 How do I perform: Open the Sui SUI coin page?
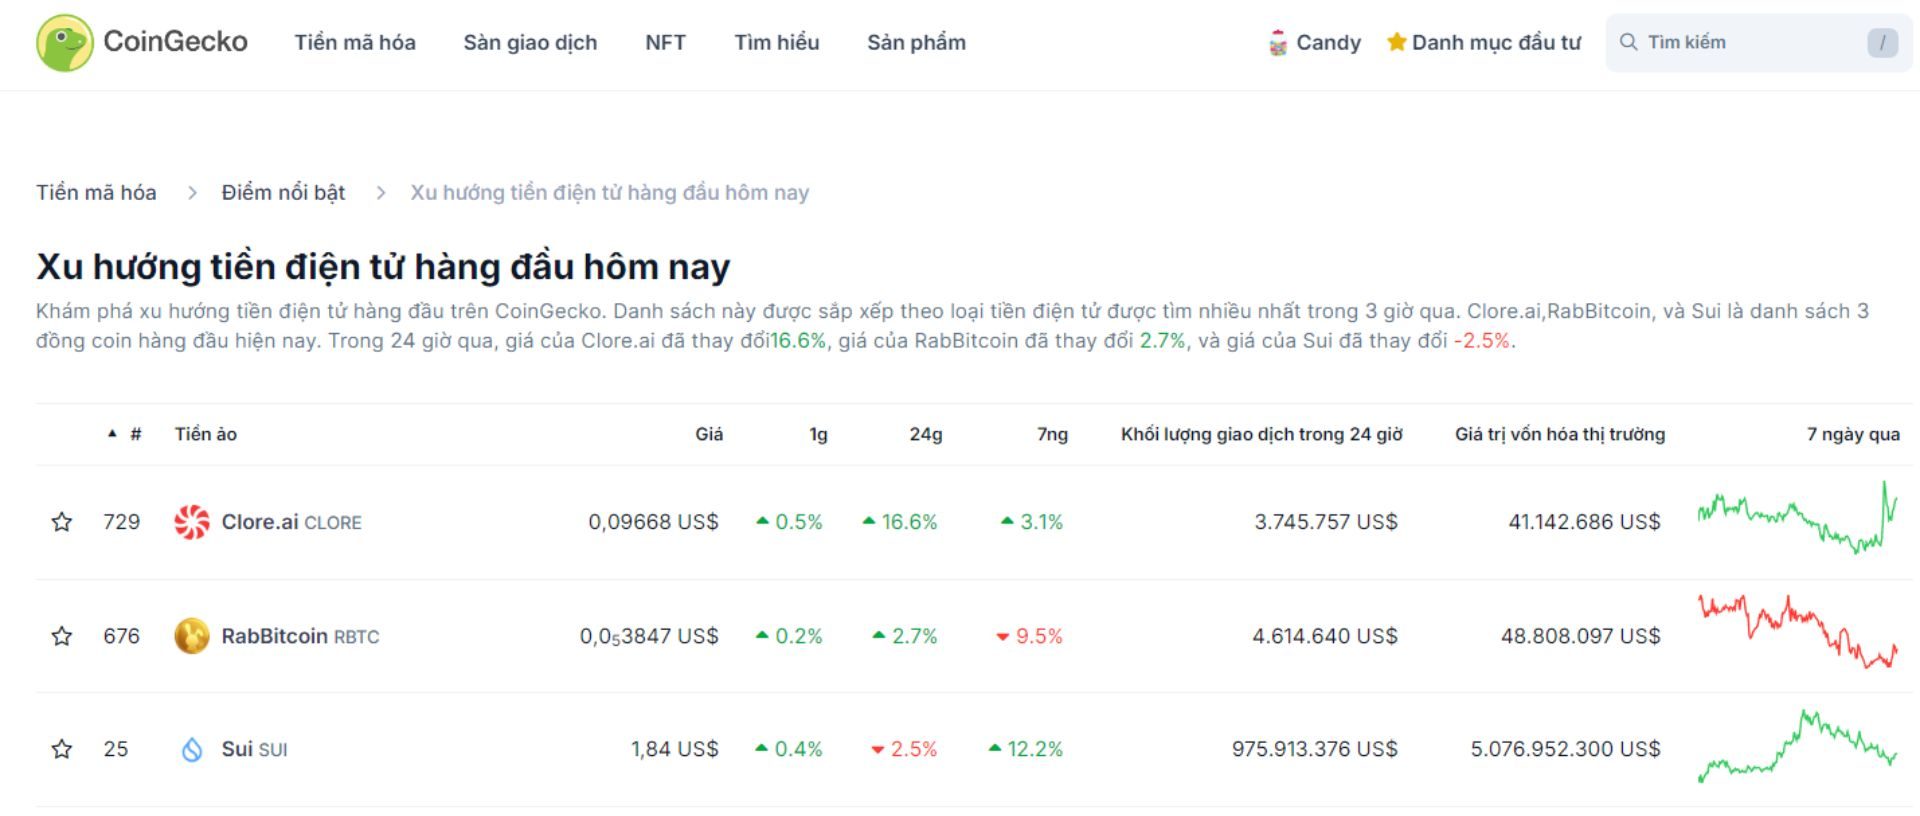pyautogui.click(x=254, y=749)
